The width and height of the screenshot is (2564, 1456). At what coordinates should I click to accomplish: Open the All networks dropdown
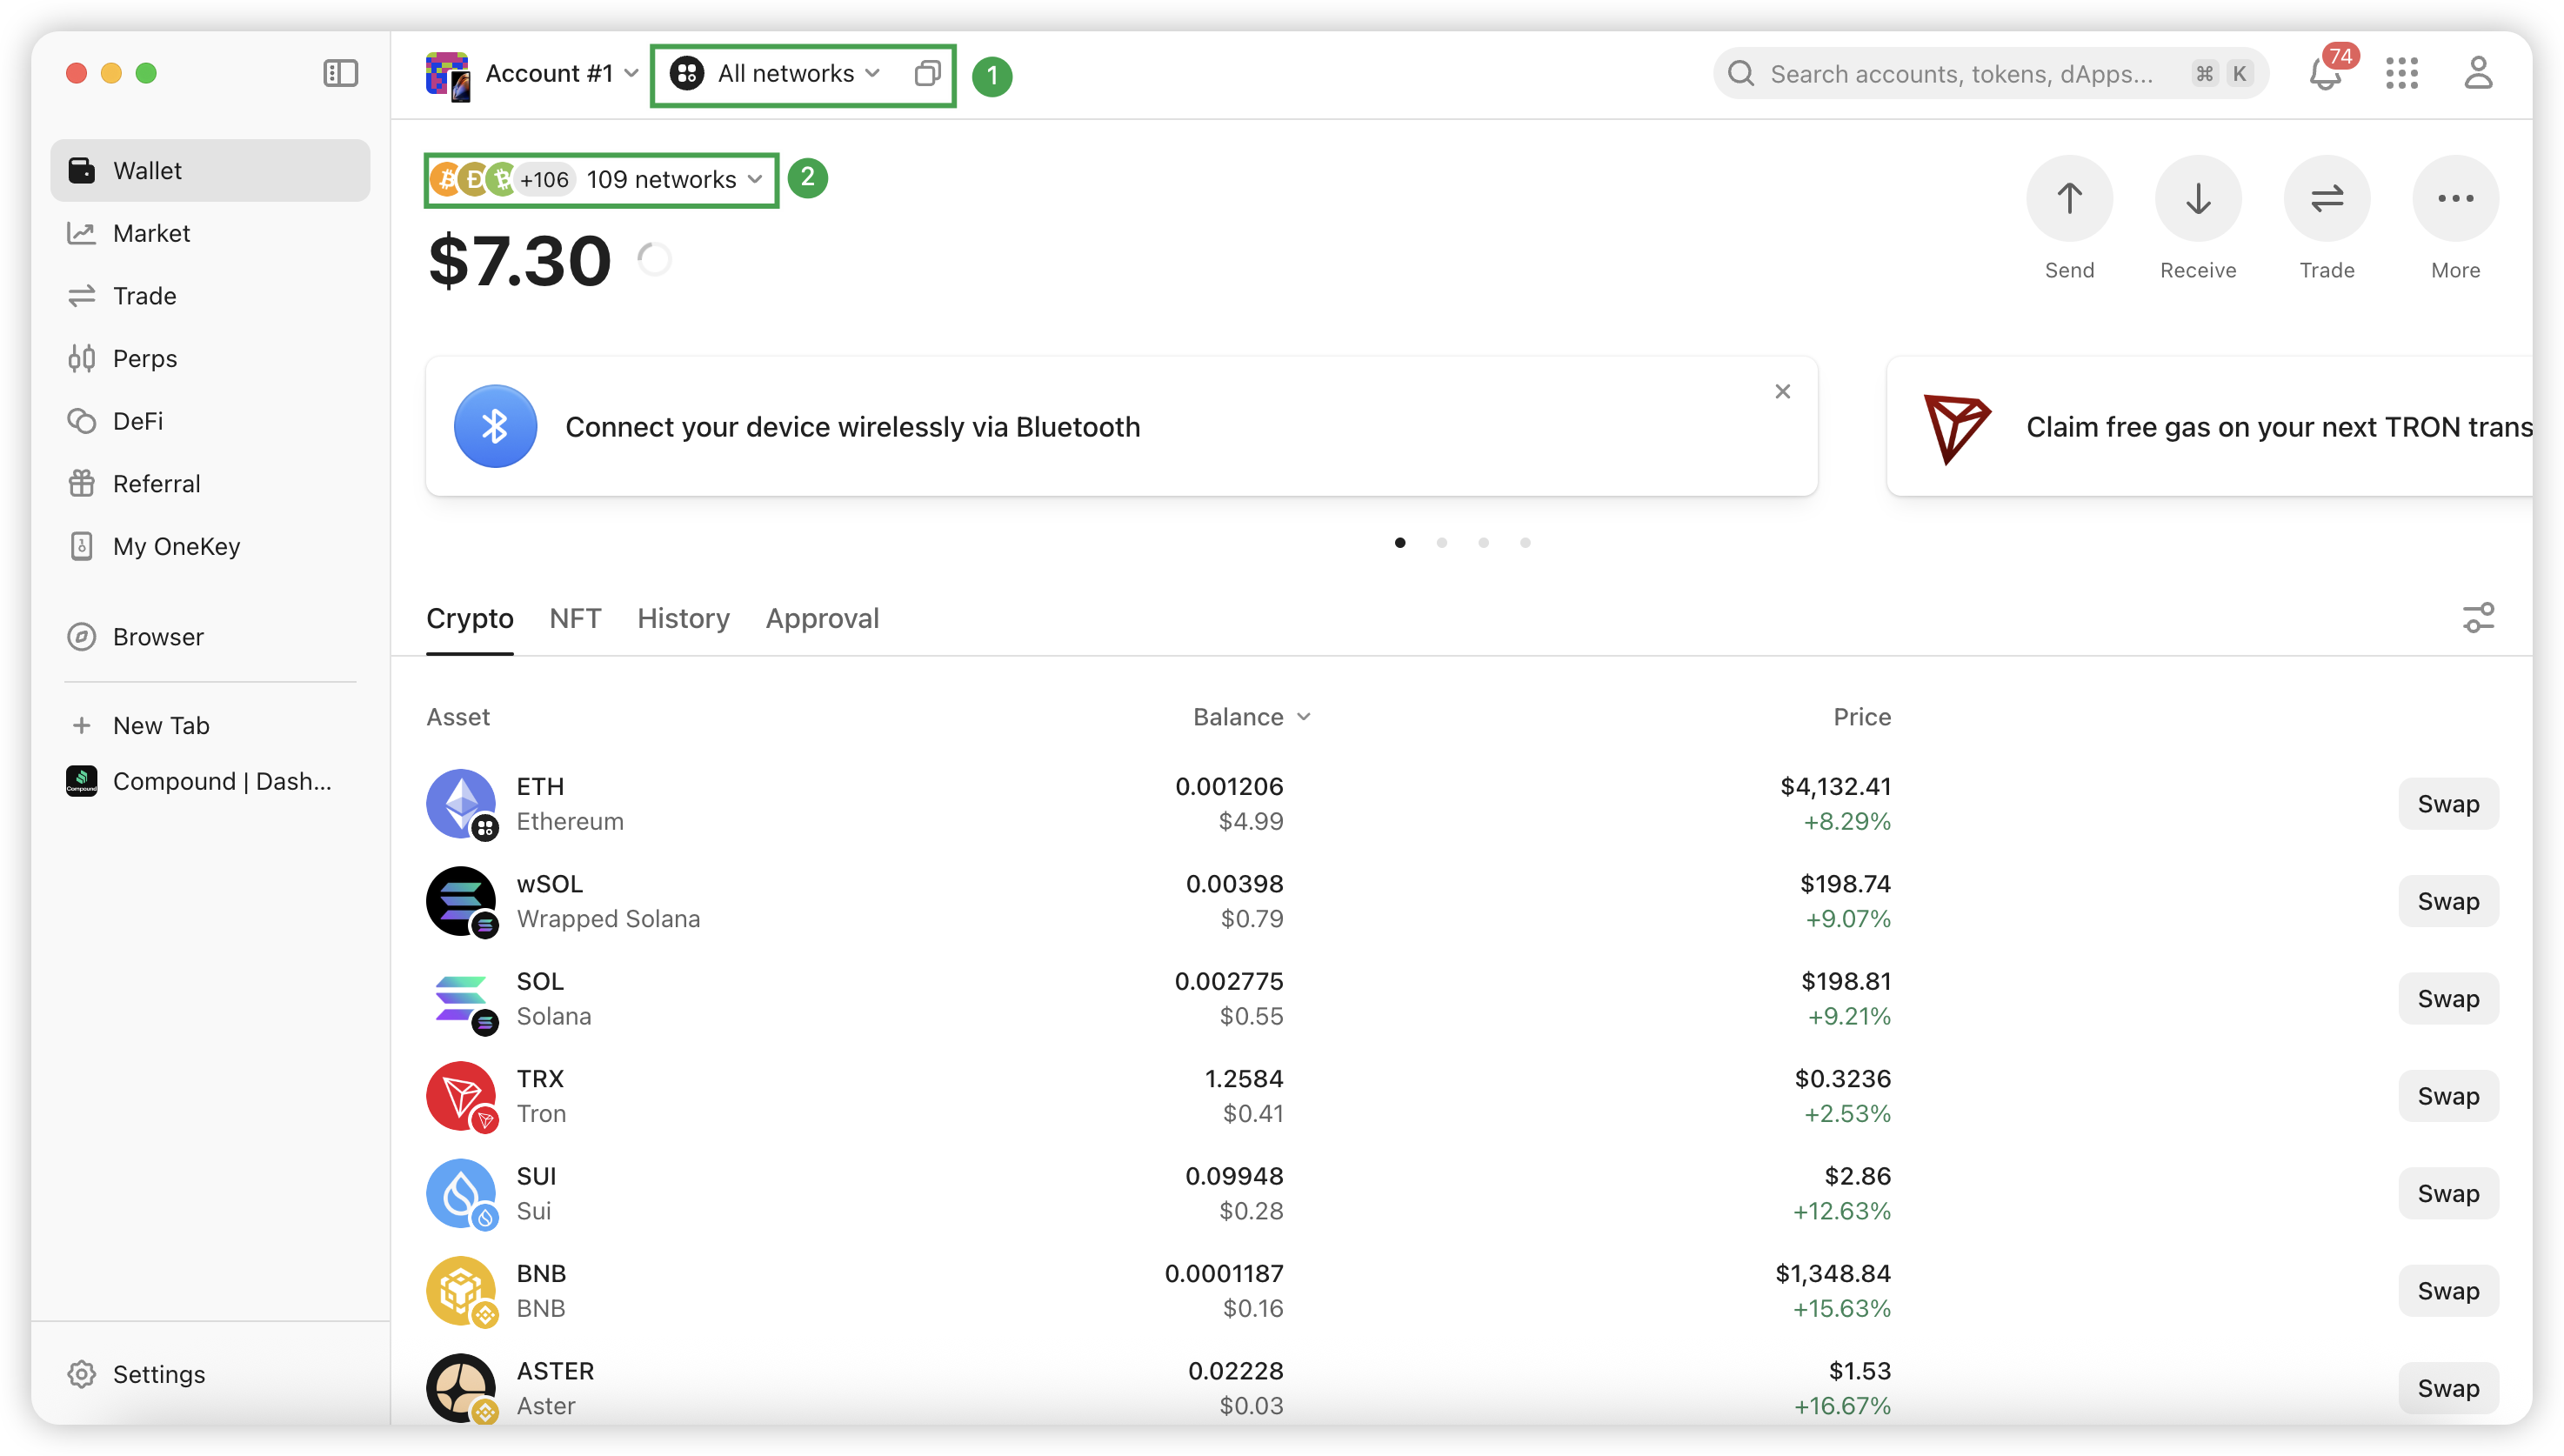tap(776, 74)
